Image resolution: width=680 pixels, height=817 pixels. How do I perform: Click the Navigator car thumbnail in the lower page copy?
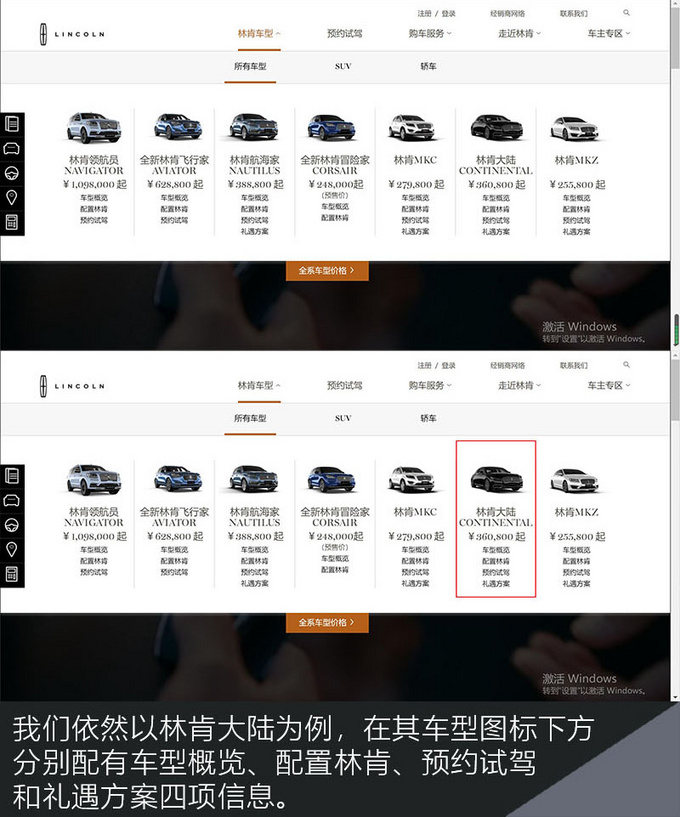(x=94, y=479)
